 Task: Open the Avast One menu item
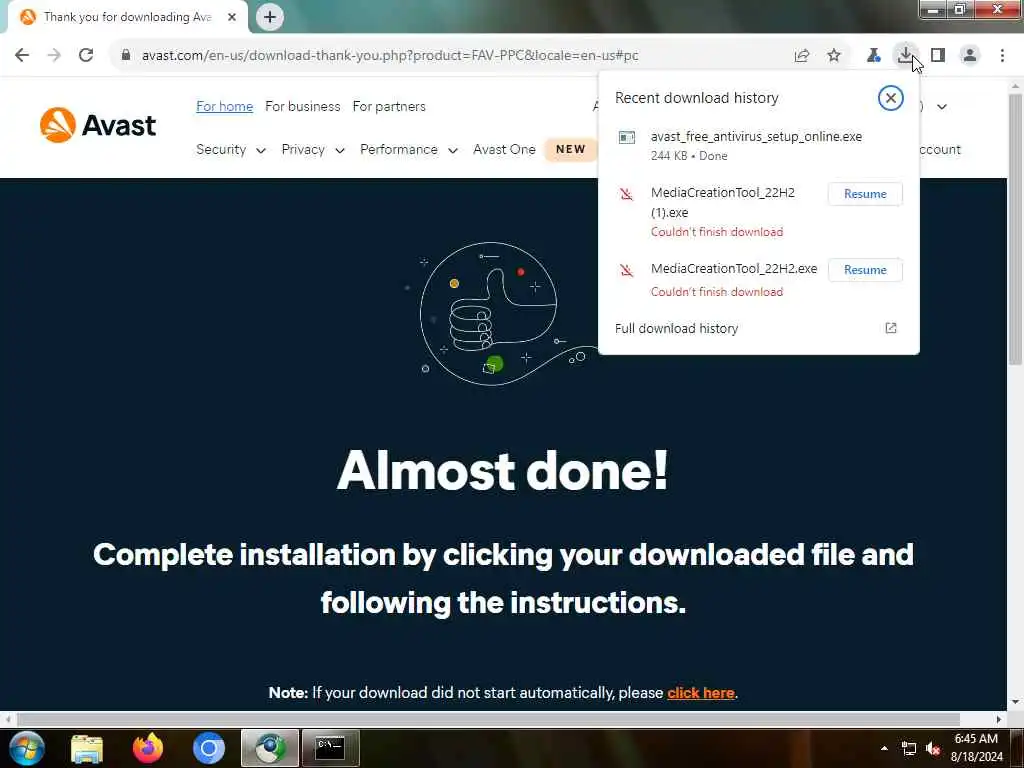click(504, 150)
